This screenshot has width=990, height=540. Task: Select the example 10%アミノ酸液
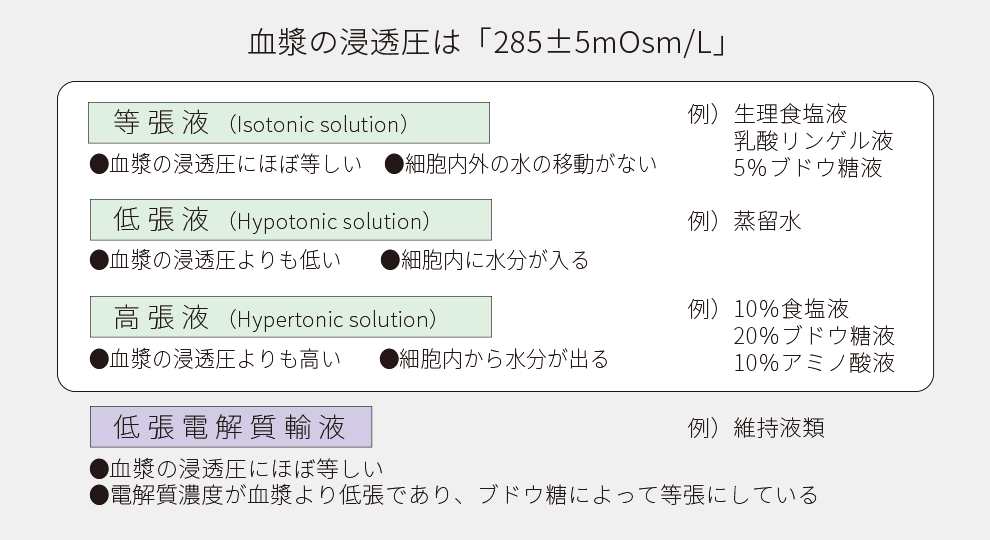[x=814, y=362]
